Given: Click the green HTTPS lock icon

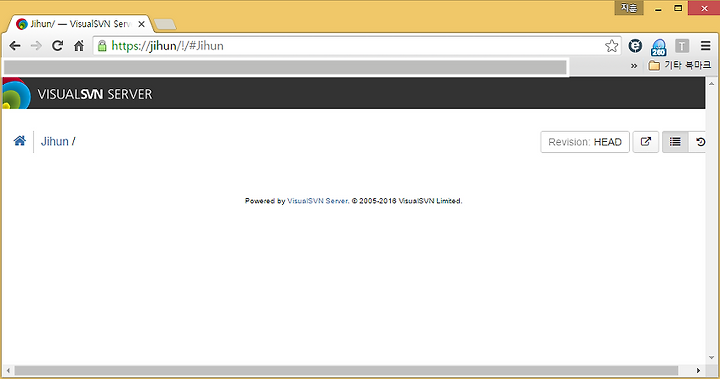Looking at the screenshot, I should [x=102, y=46].
